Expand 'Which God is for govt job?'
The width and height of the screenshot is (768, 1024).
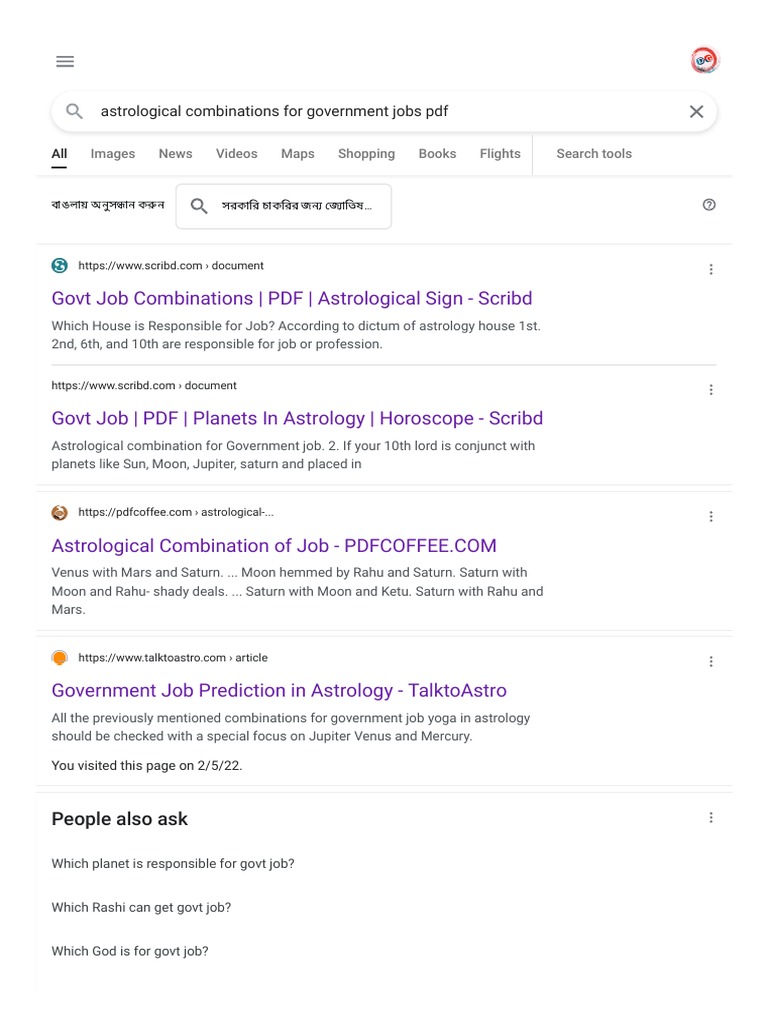pos(130,951)
